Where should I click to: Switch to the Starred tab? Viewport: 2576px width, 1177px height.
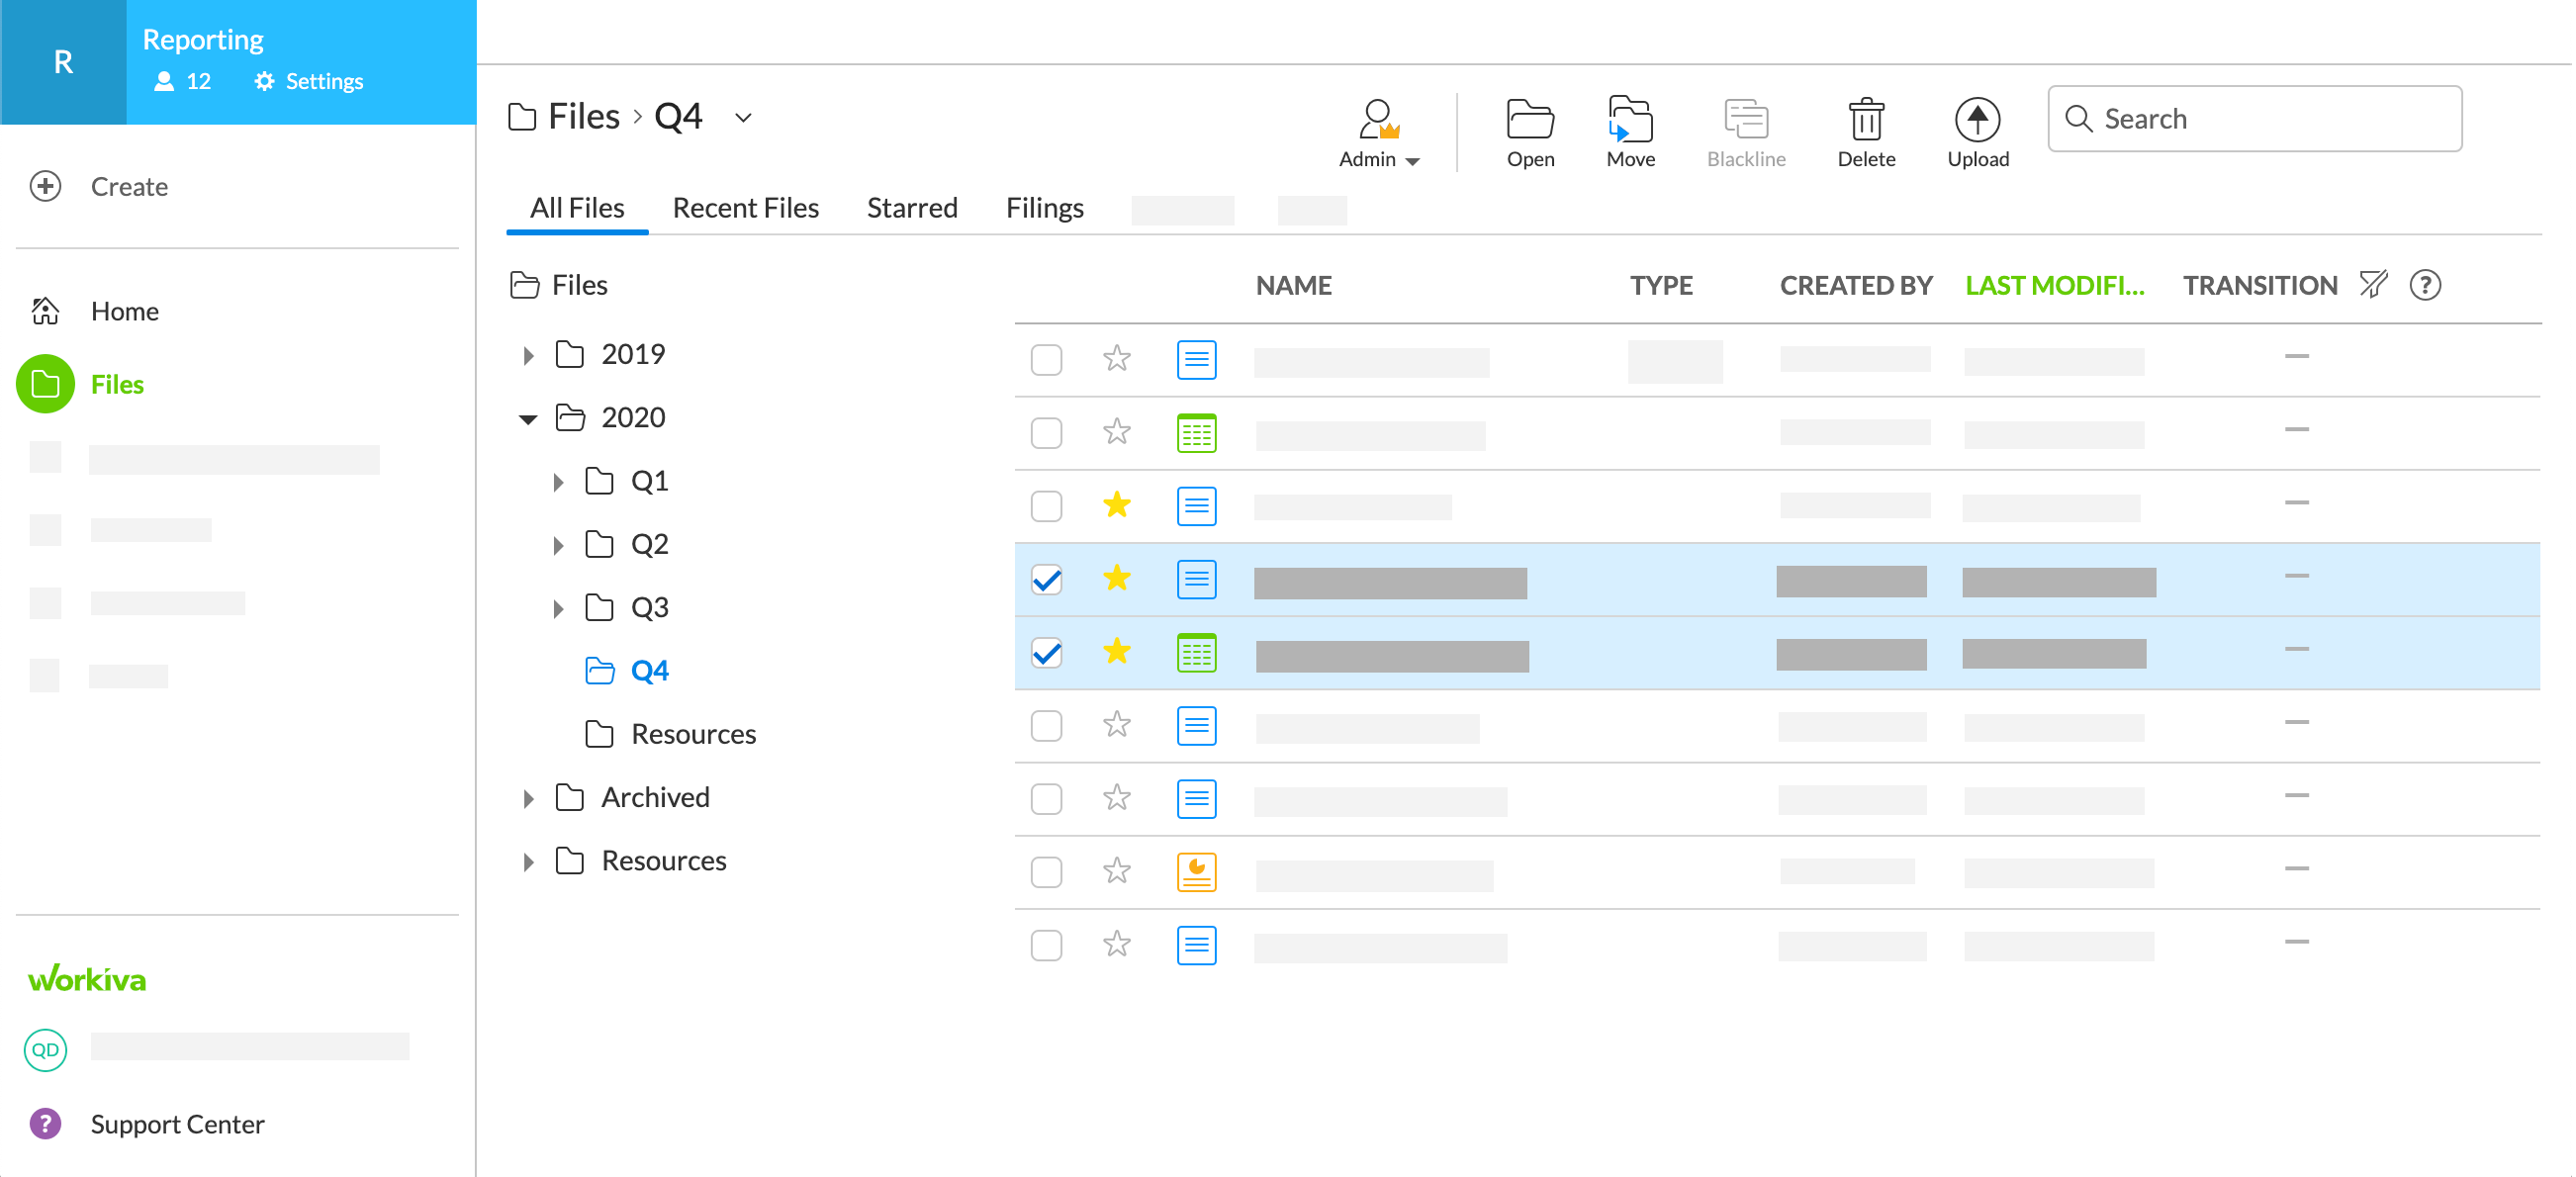point(911,208)
